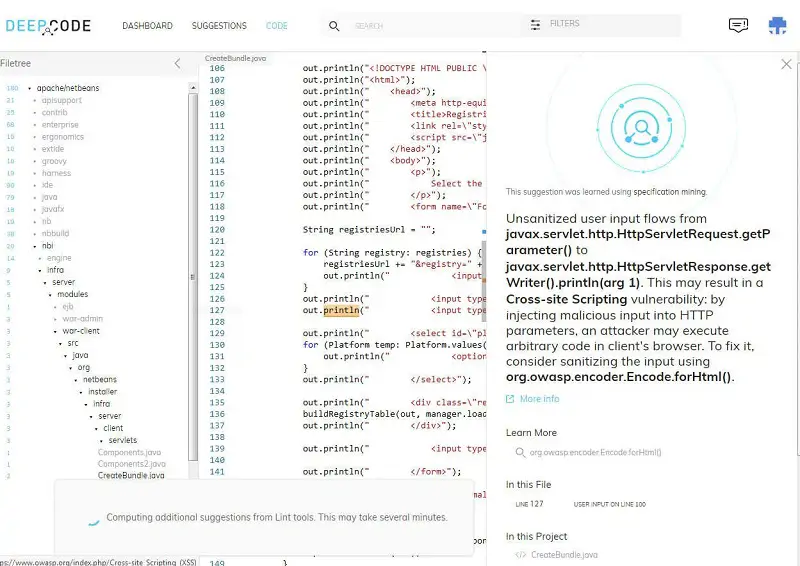
Task: Click the DeepCode logo
Action: pyautogui.click(x=50, y=25)
